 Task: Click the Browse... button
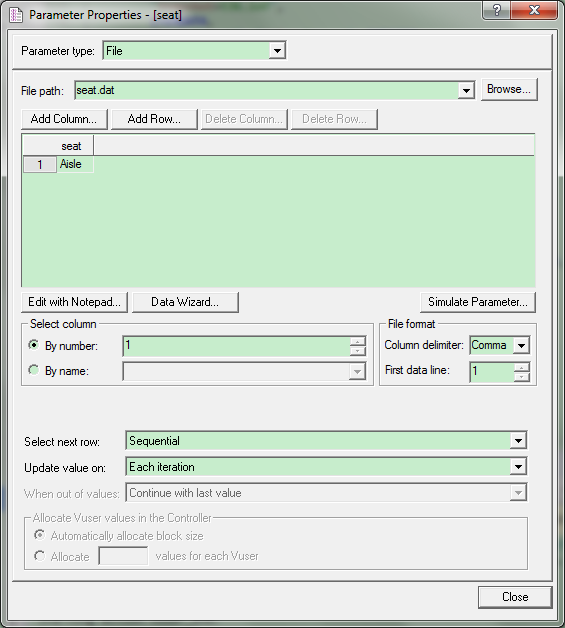509,89
